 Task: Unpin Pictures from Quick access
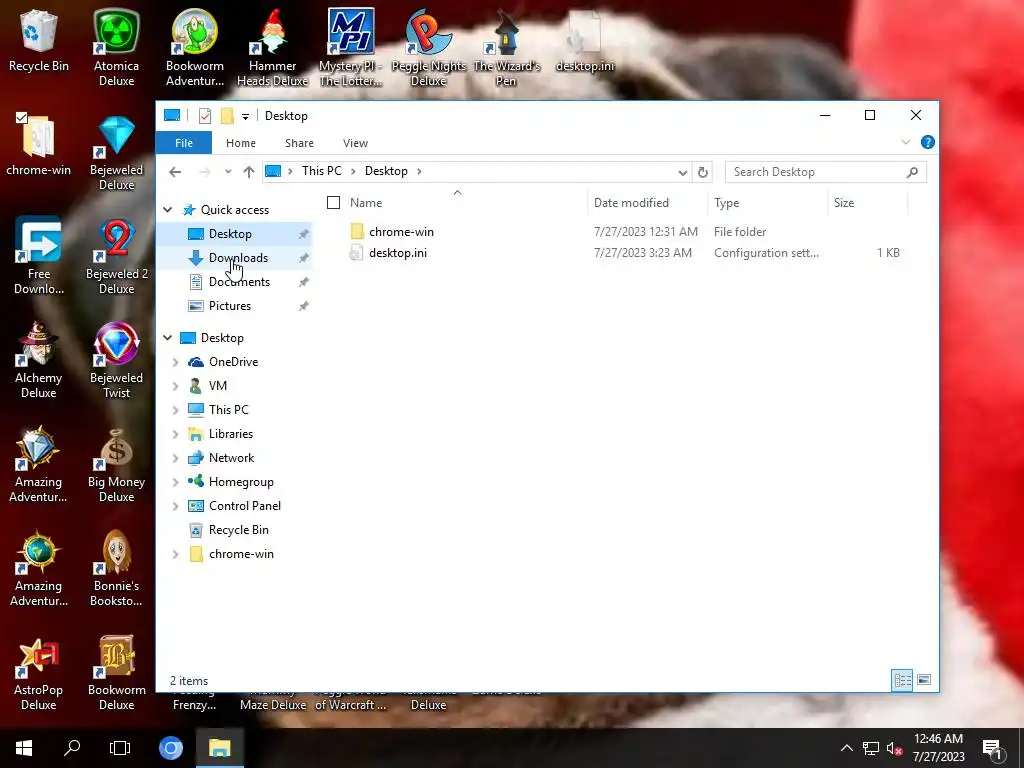click(x=303, y=306)
